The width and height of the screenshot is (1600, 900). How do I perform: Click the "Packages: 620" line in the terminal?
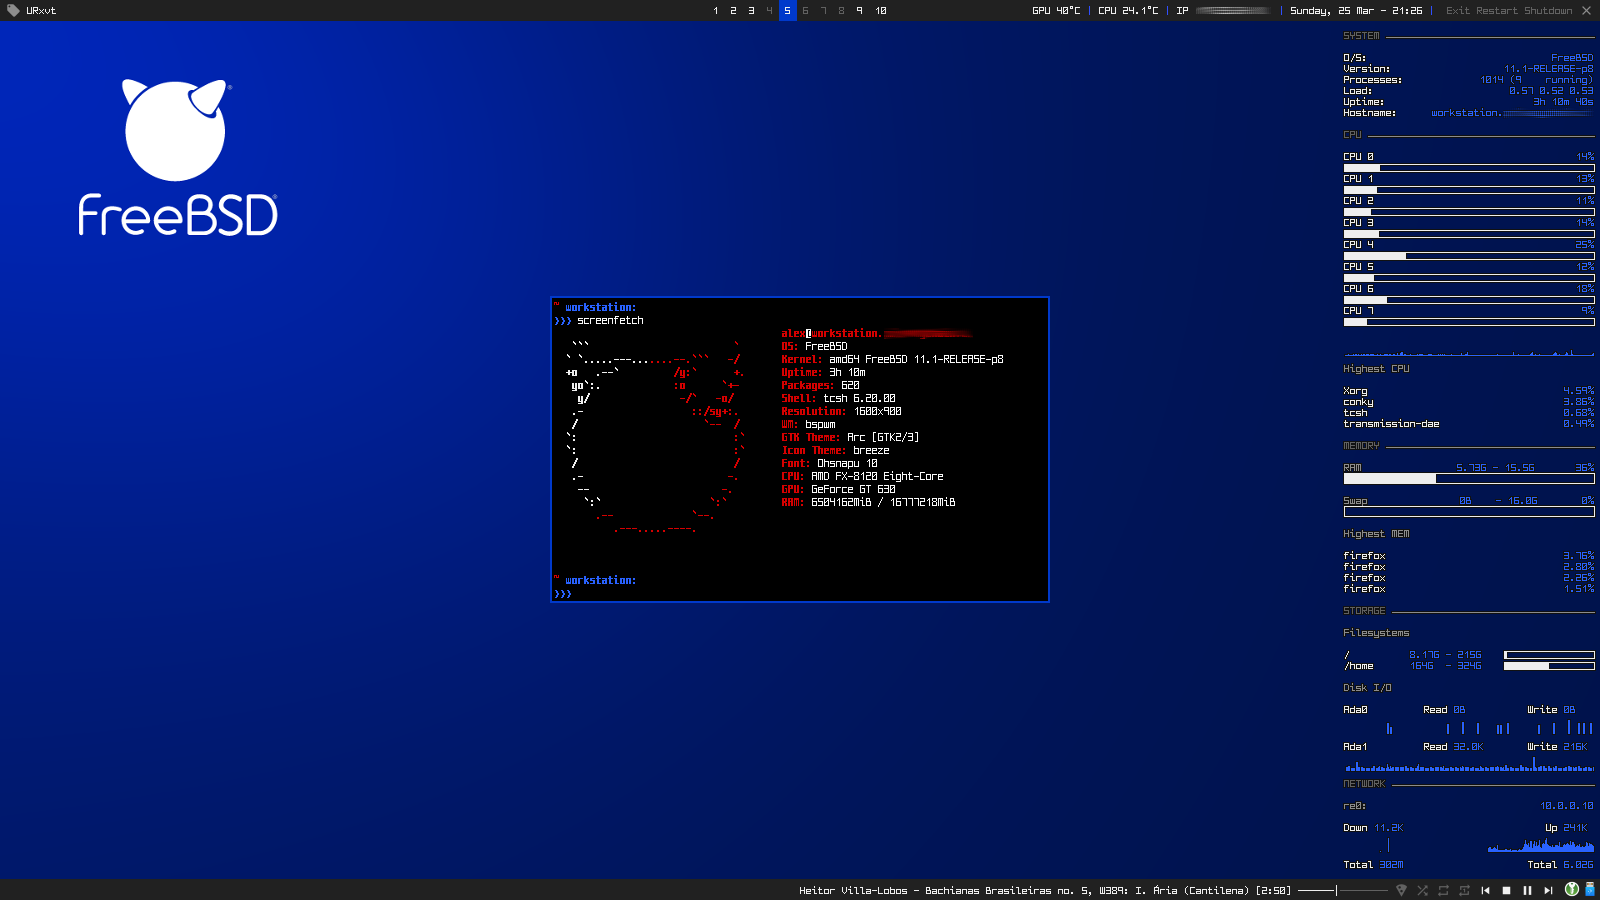tap(820, 386)
